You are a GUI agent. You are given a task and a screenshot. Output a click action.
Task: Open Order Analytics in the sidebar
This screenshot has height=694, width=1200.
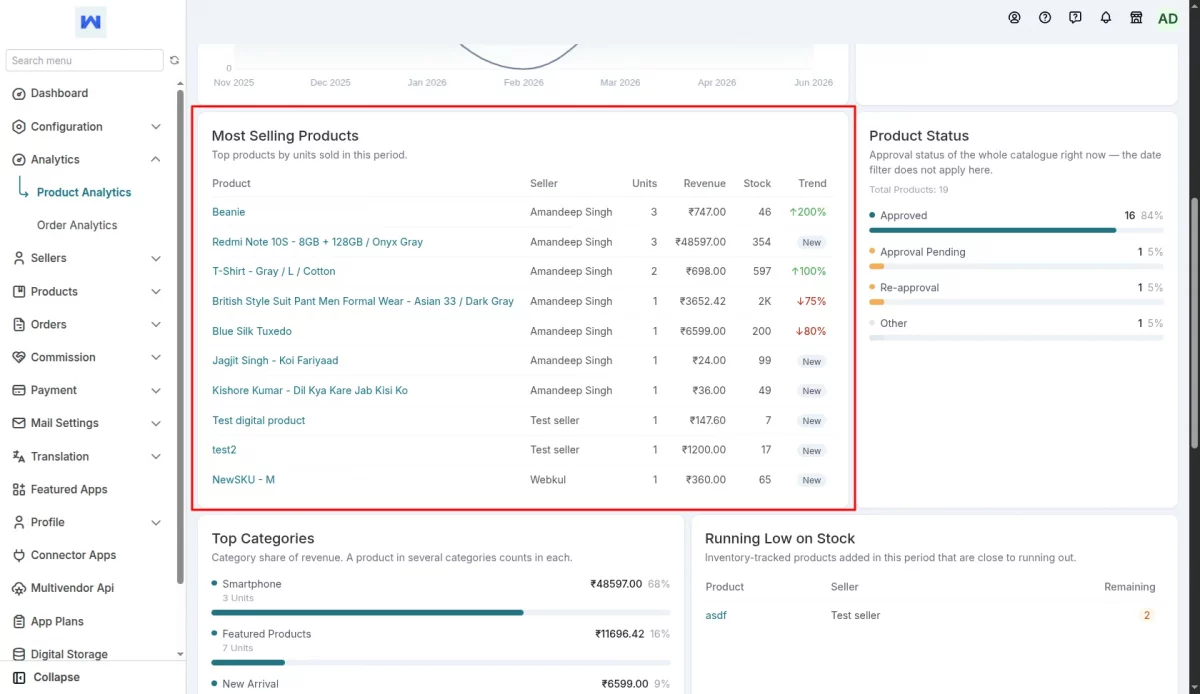pos(77,226)
